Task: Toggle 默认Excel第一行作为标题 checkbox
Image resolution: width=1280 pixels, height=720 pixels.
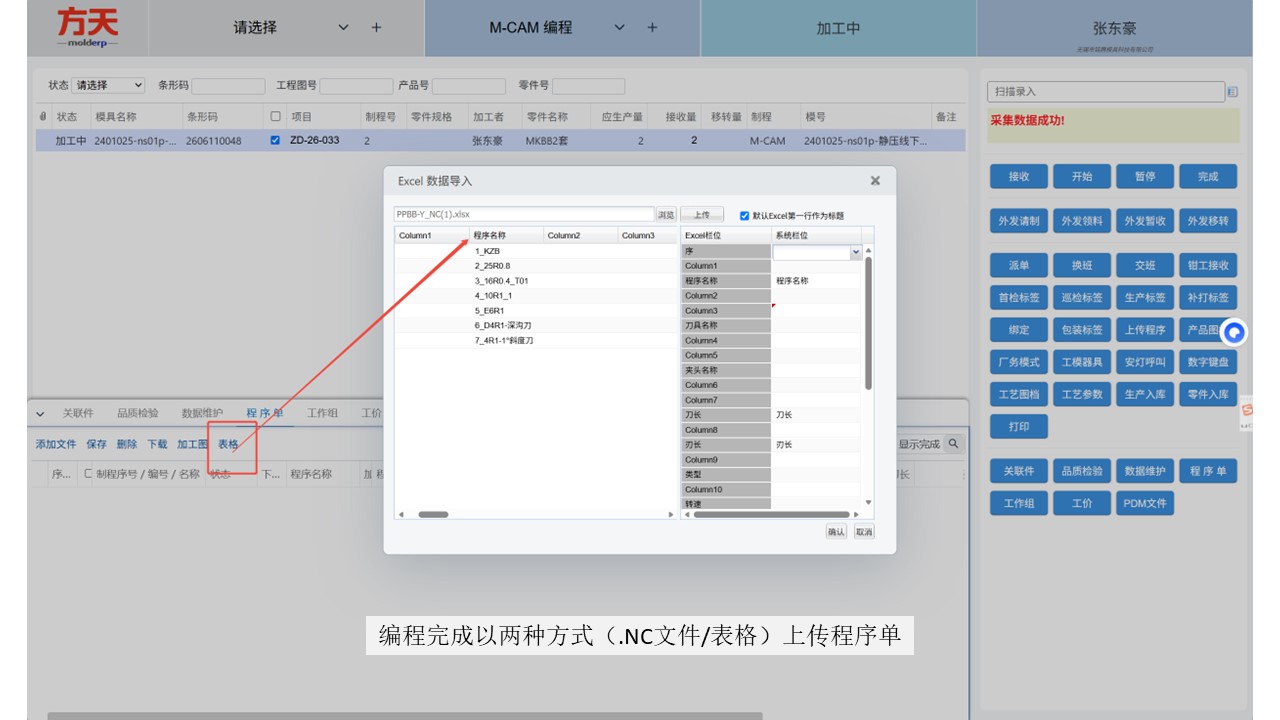Action: 744,215
